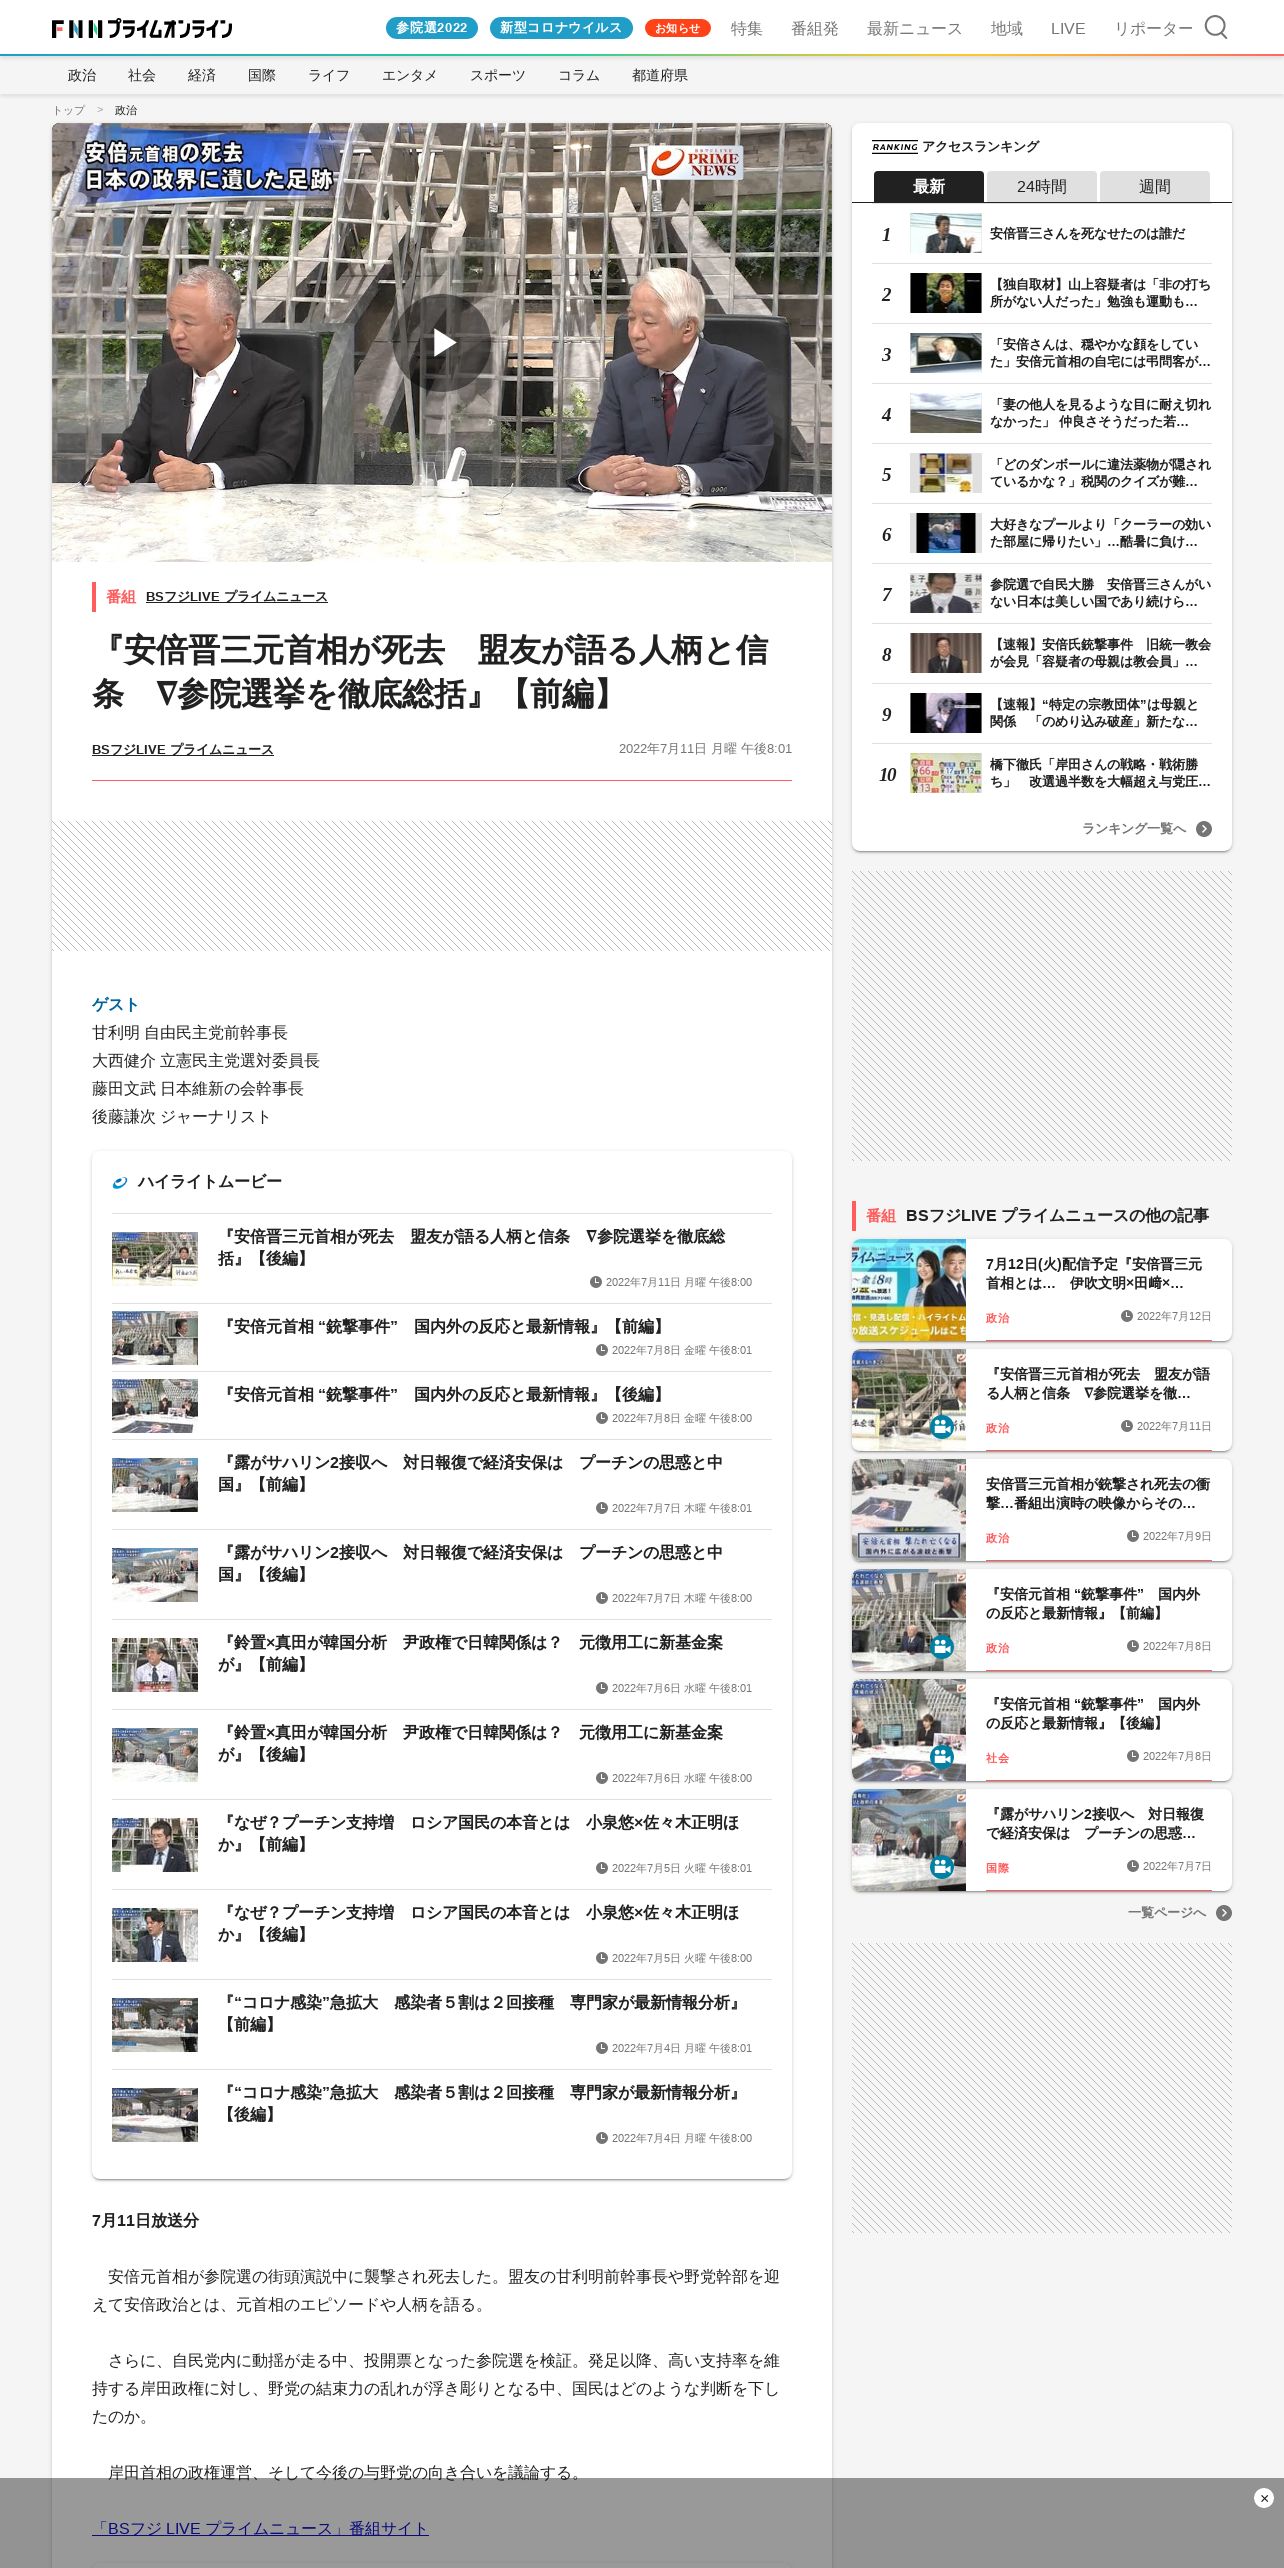Click 社会 tag on 銃撃事件【後編】 sidebar card
Image resolution: width=1284 pixels, height=2568 pixels.
[x=997, y=1758]
